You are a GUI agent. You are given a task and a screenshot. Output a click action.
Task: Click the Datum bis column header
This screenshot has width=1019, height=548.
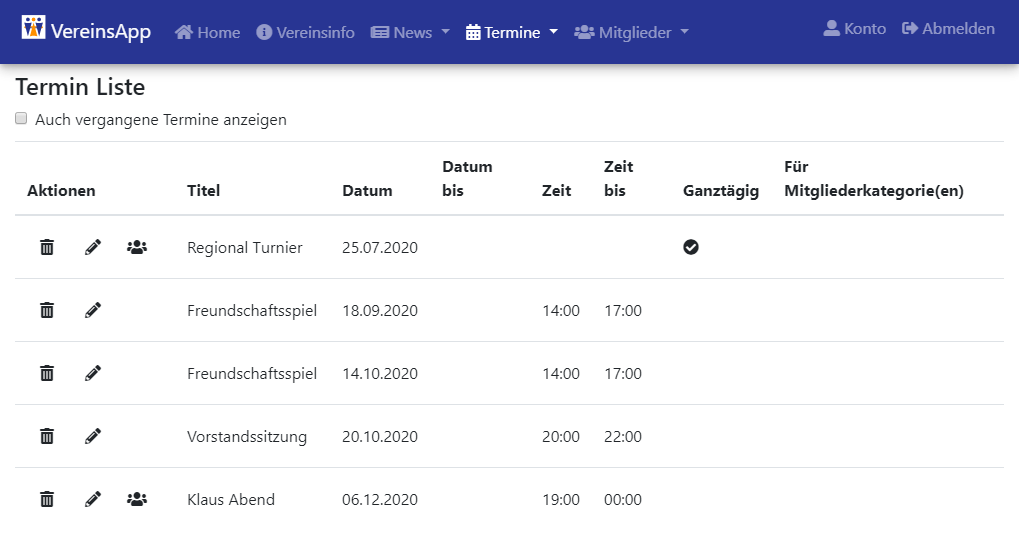[467, 179]
